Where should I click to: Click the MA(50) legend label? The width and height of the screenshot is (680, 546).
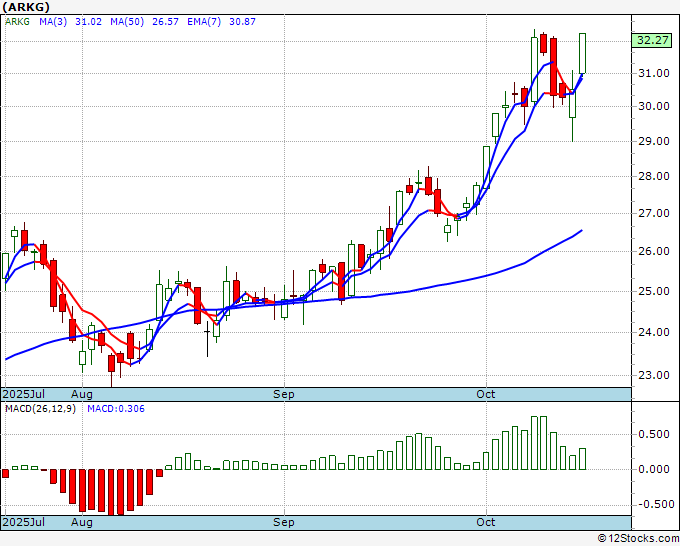[127, 21]
